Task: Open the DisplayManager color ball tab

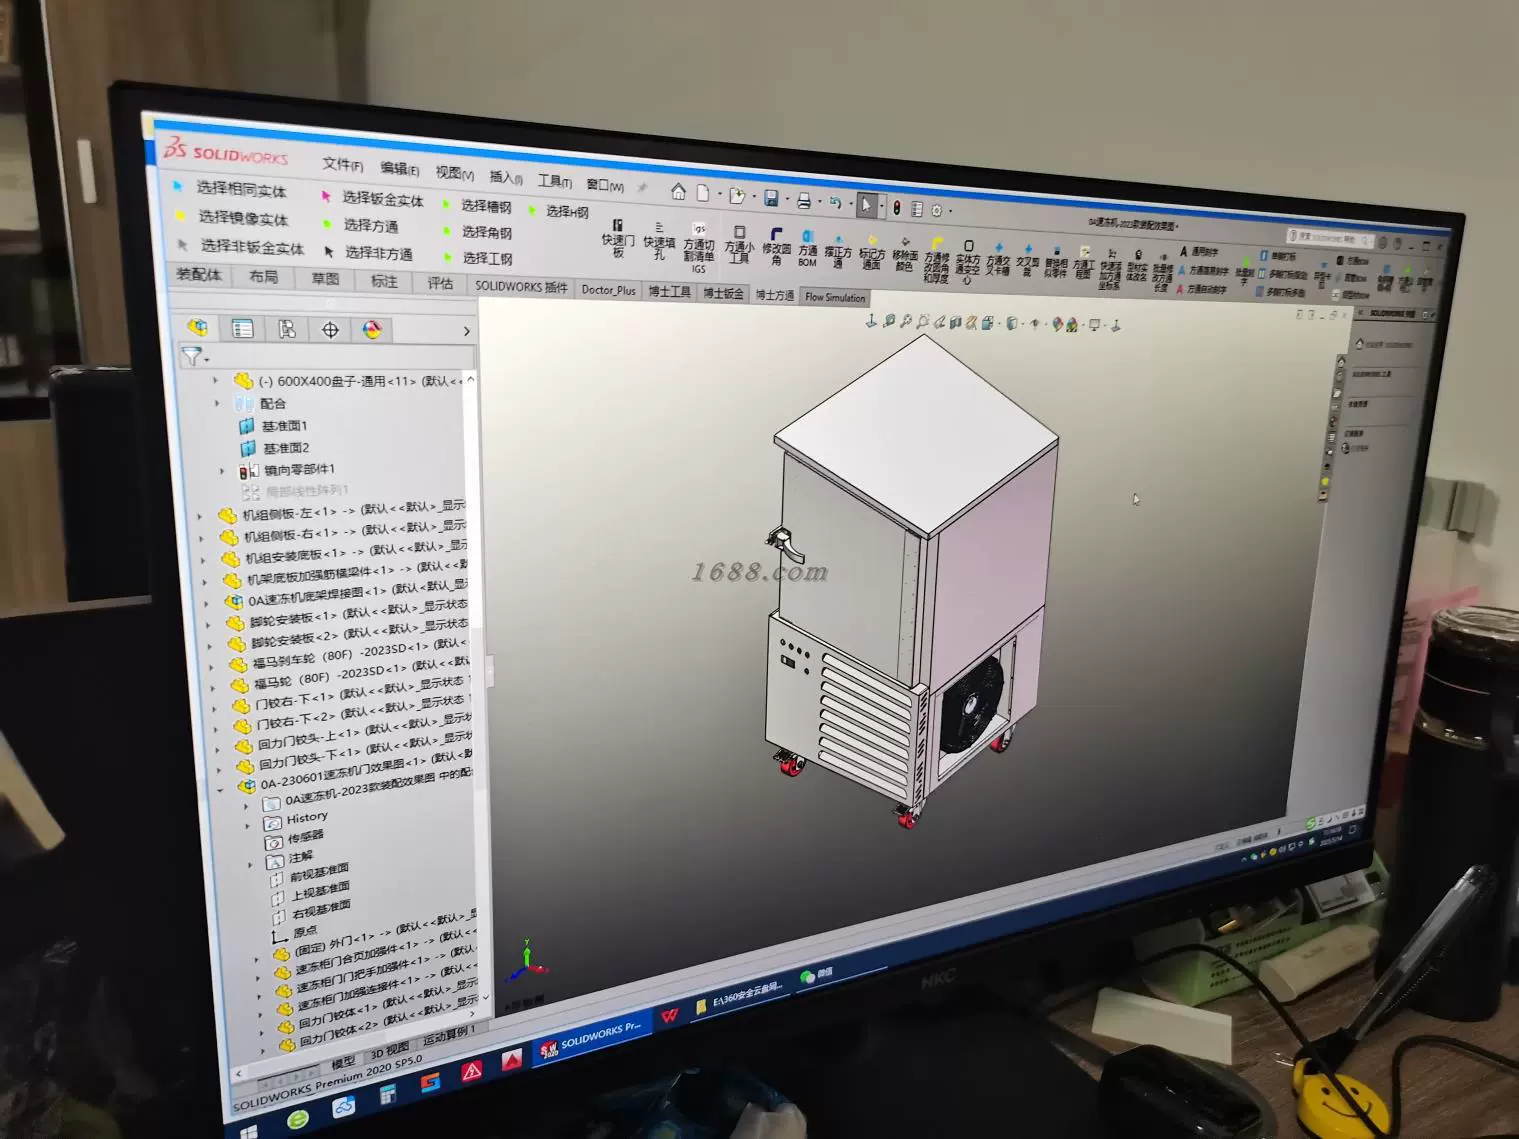Action: pos(372,330)
